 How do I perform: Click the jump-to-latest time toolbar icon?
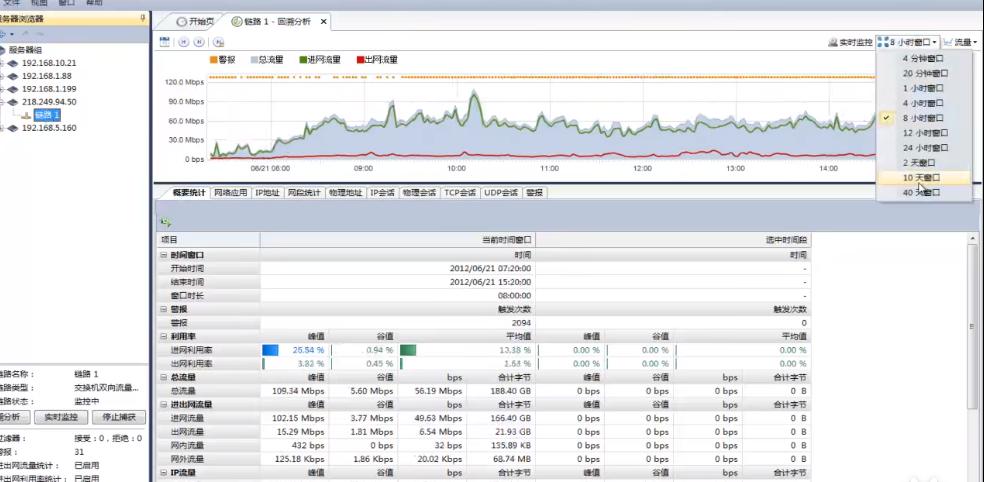click(x=218, y=42)
